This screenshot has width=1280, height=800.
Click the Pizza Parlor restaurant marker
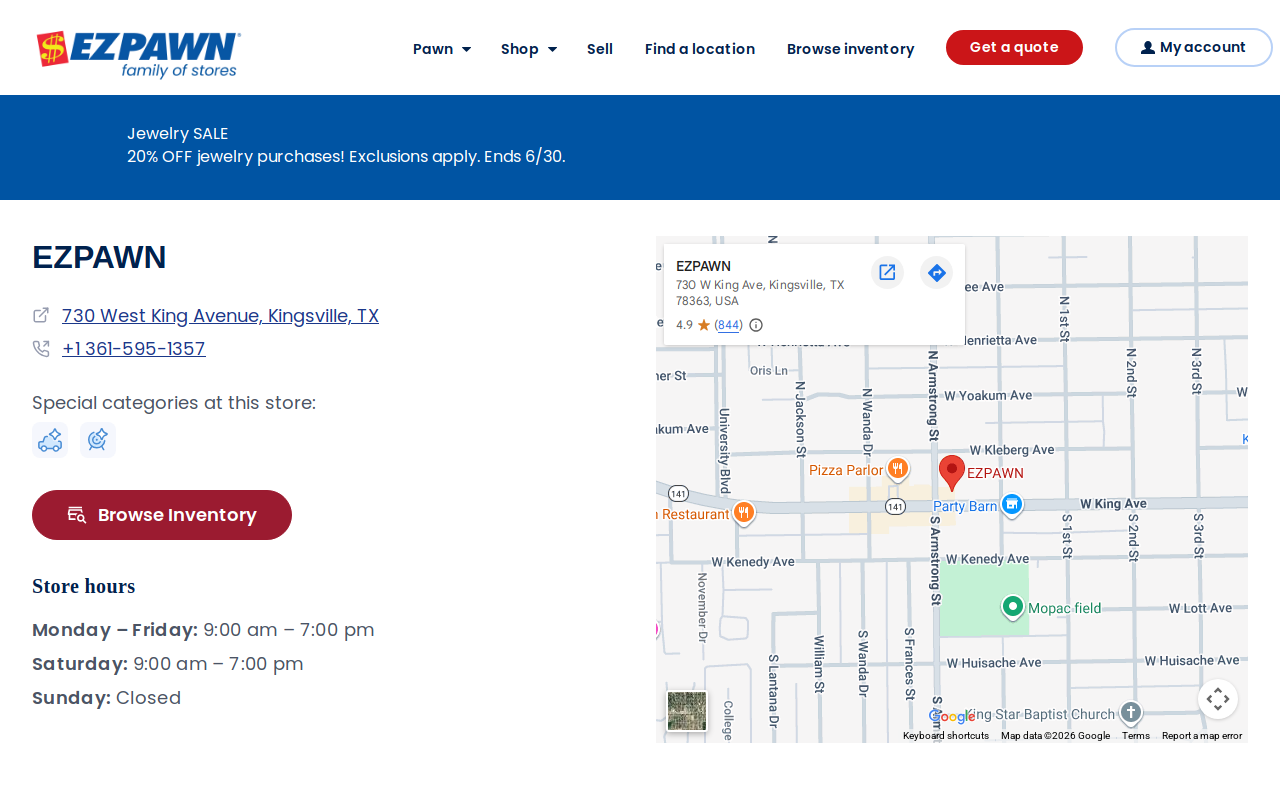898,468
